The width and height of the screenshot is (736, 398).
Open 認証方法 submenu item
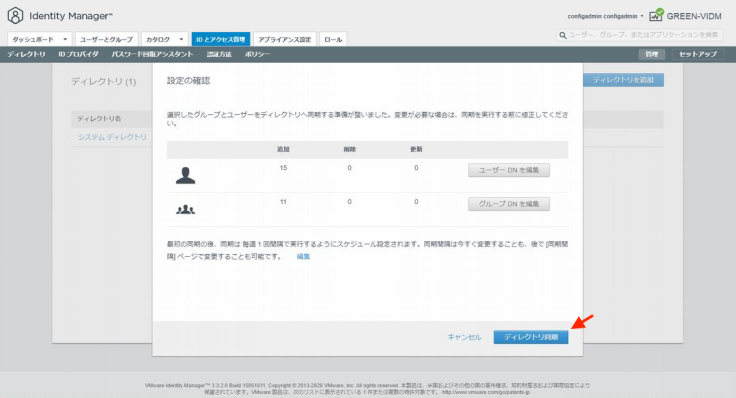(x=219, y=54)
